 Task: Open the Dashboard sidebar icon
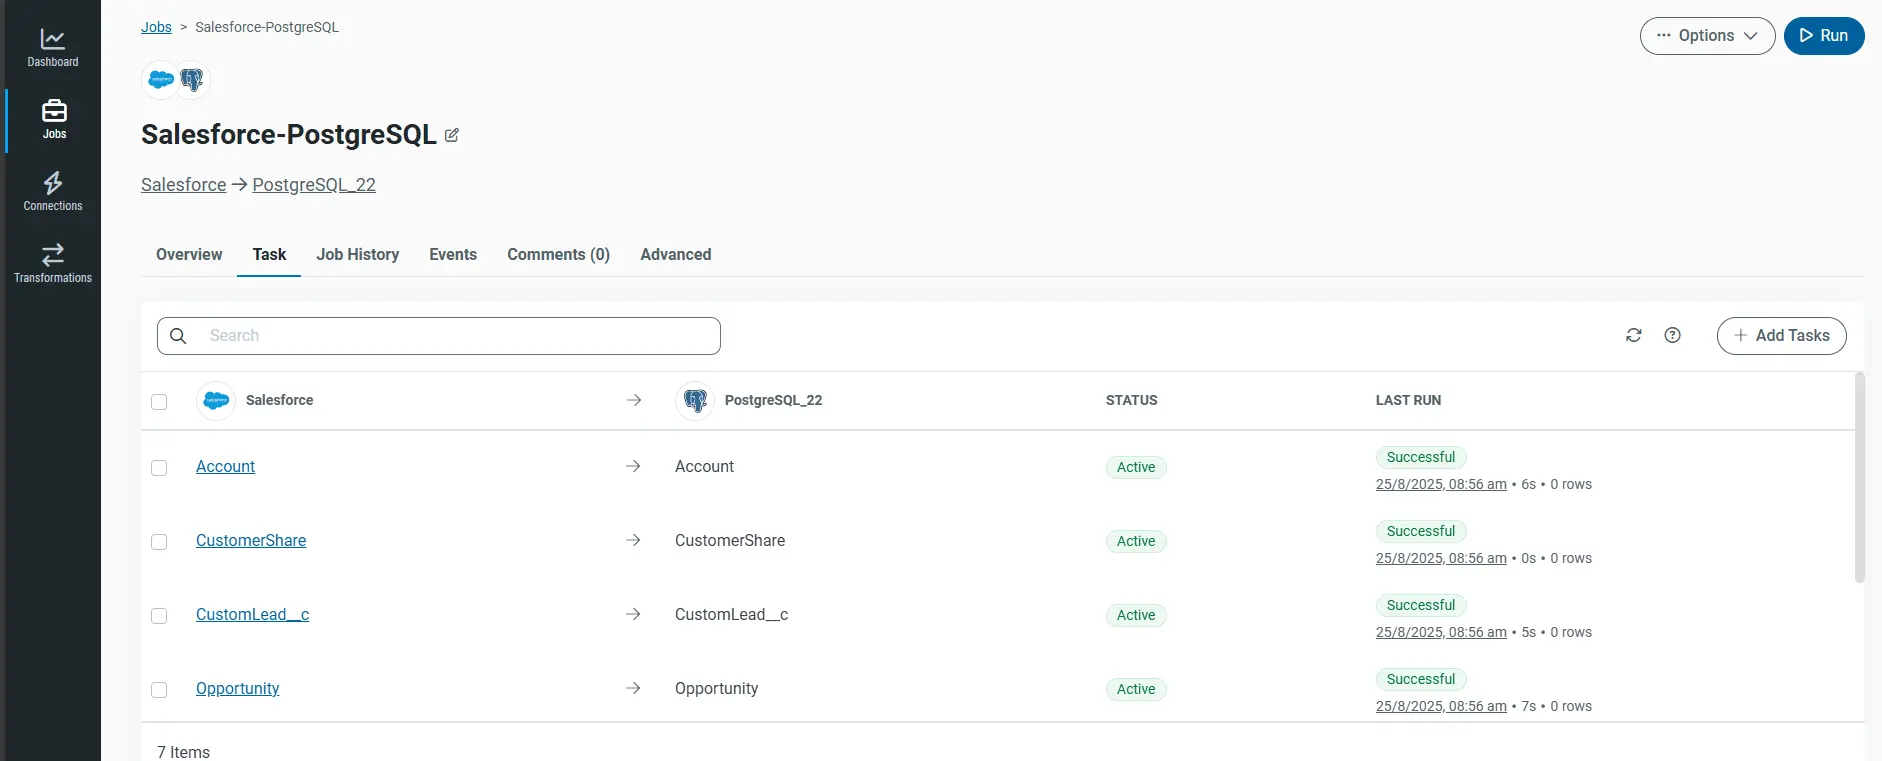point(53,48)
